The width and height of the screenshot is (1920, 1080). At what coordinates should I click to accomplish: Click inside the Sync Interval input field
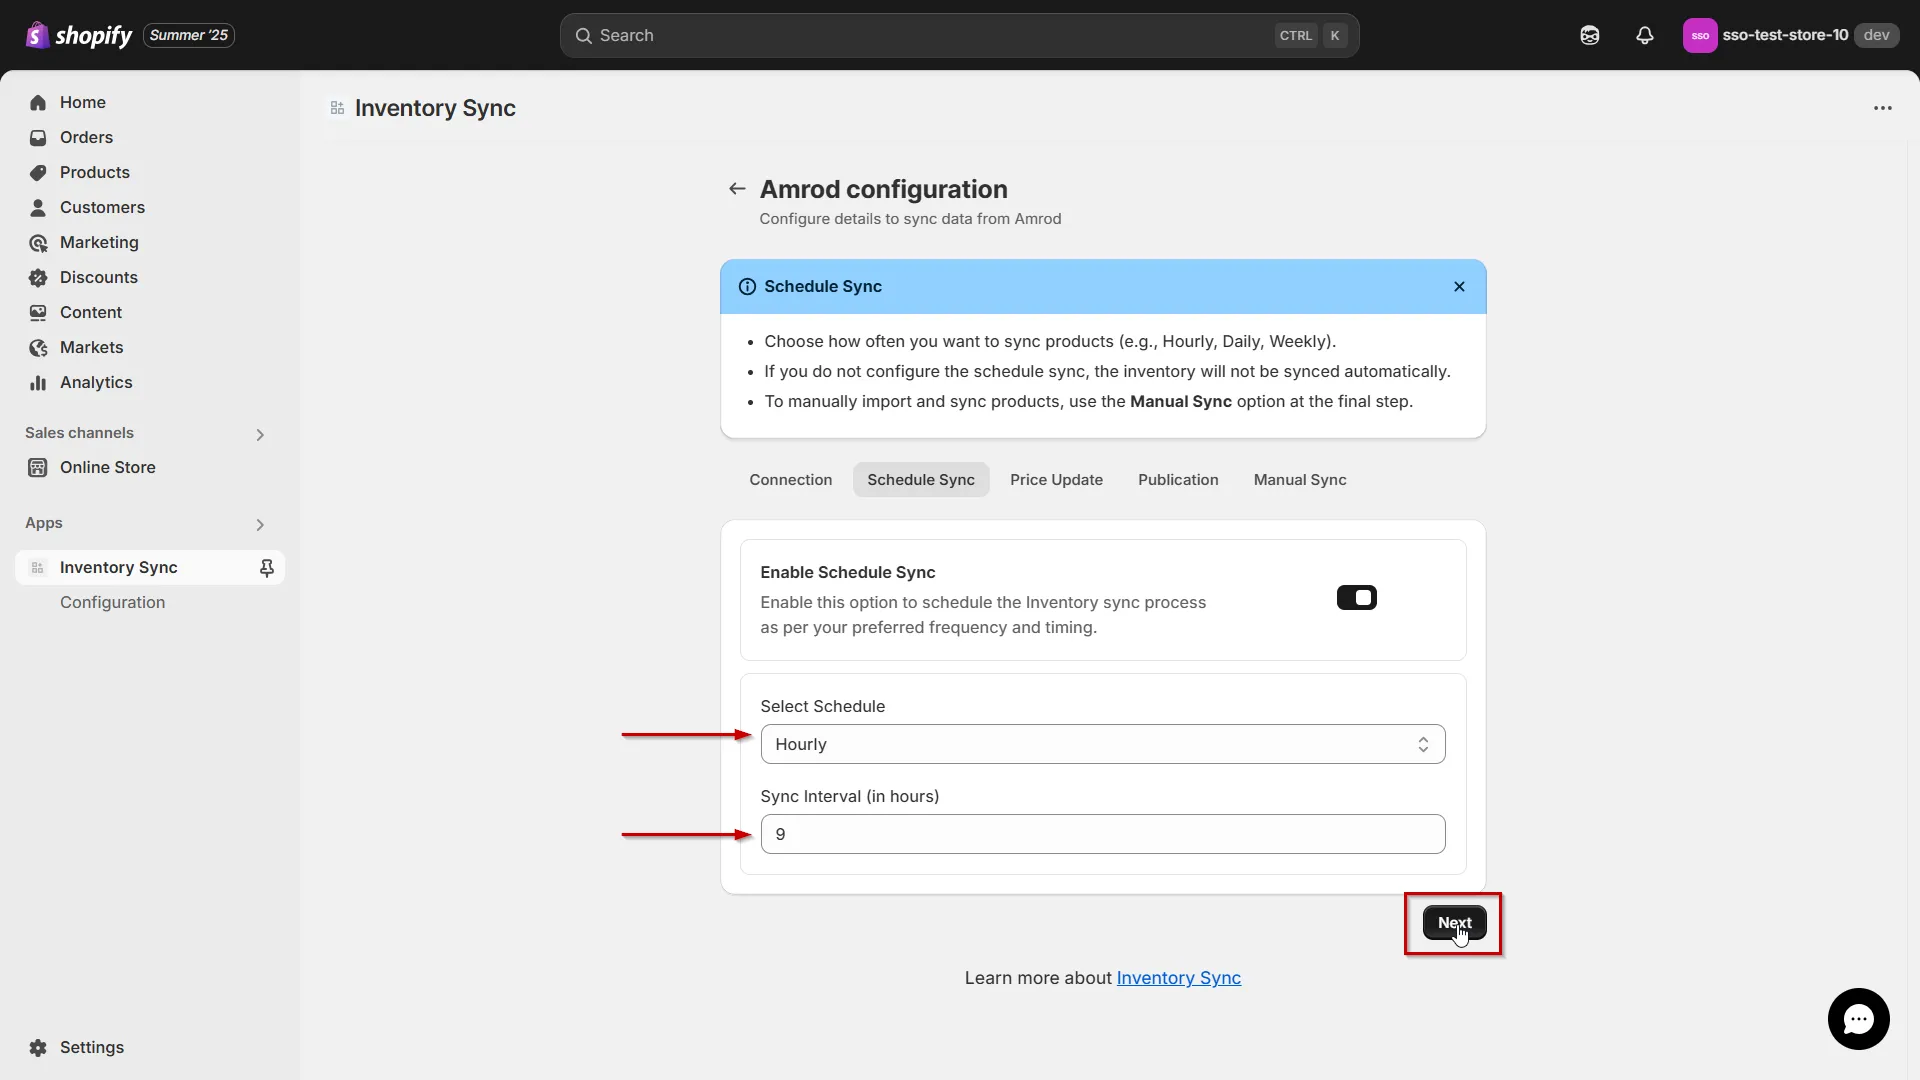[x=1102, y=834]
